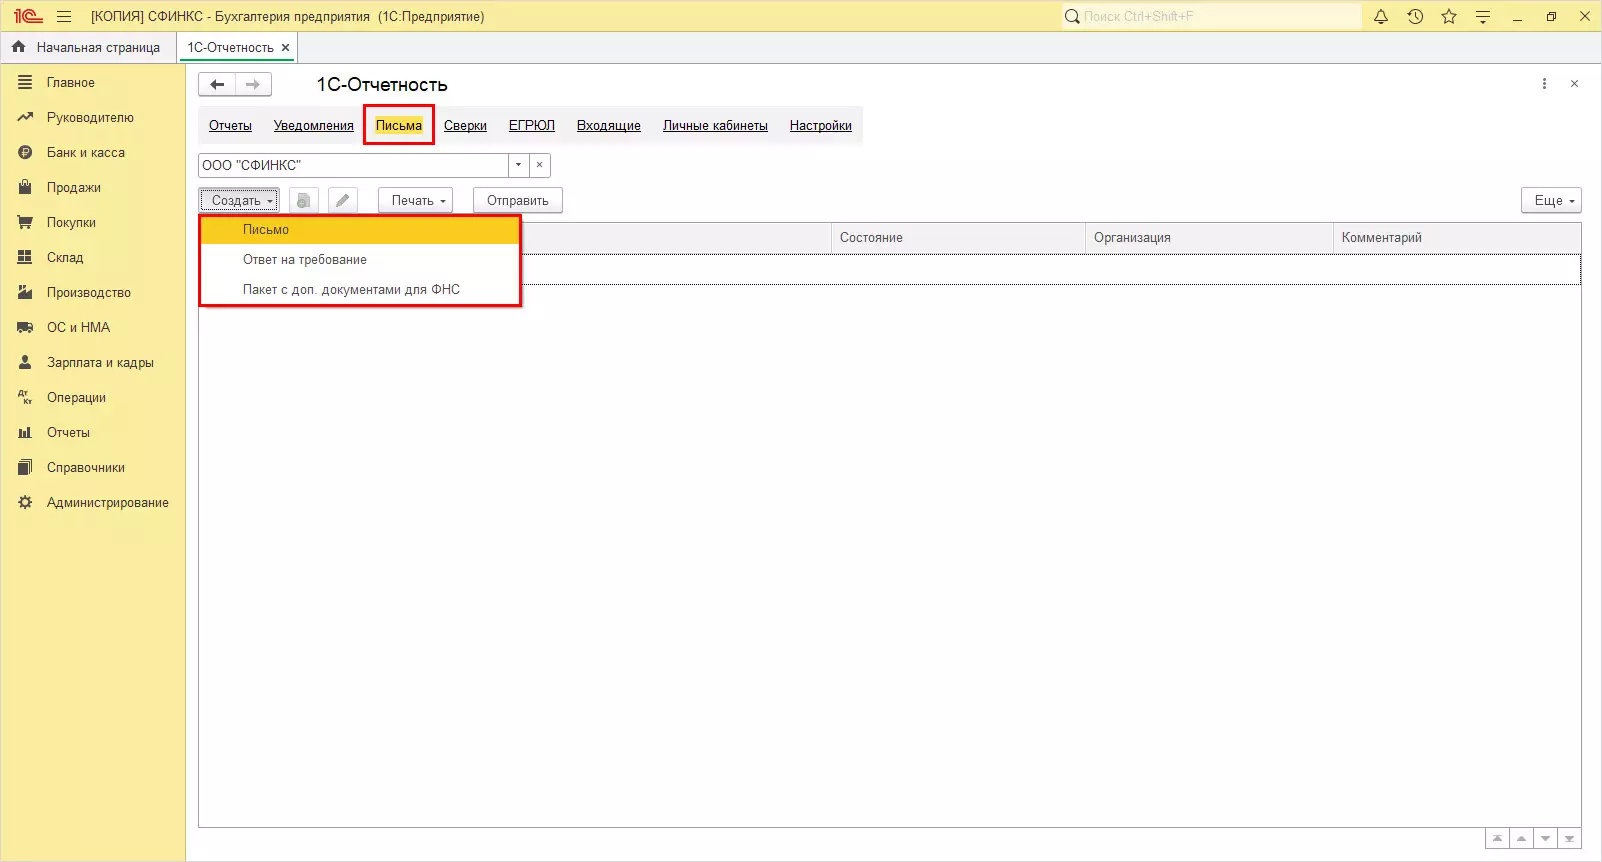Switch to the Начальная страница tab
This screenshot has height=862, width=1602.
pyautogui.click(x=88, y=48)
